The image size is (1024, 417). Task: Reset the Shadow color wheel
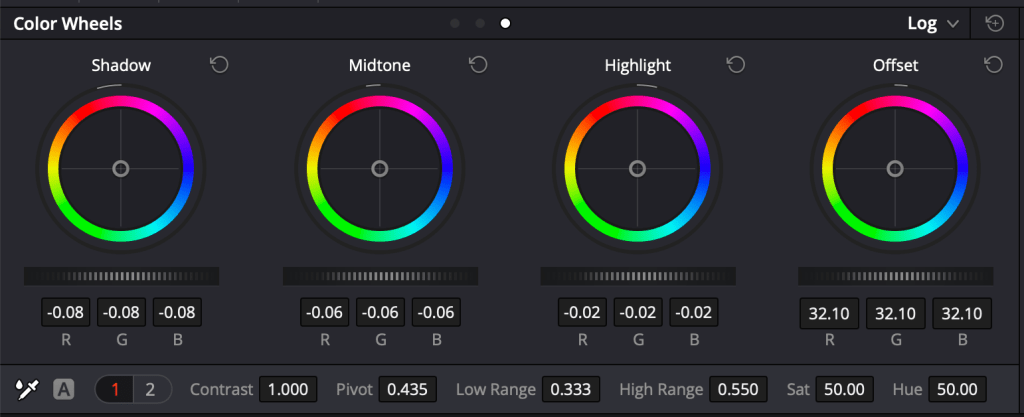pos(219,65)
